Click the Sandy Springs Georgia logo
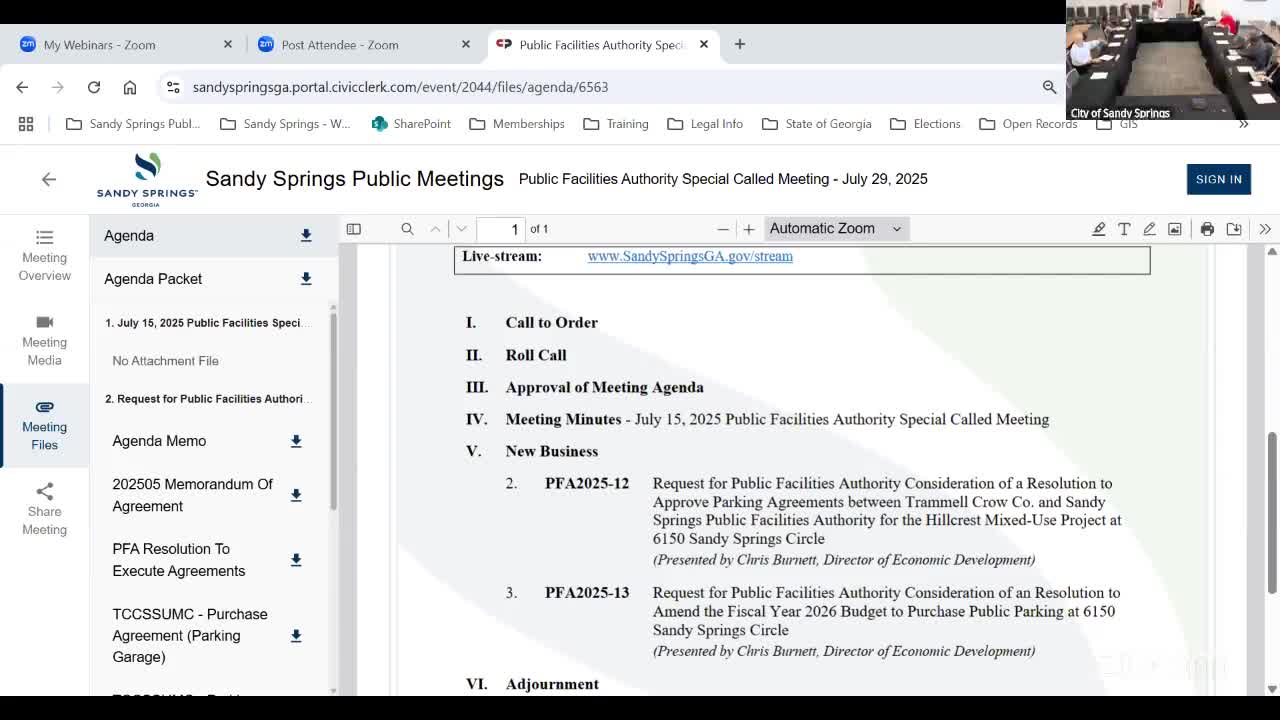Image resolution: width=1280 pixels, height=720 pixels. pyautogui.click(x=147, y=179)
